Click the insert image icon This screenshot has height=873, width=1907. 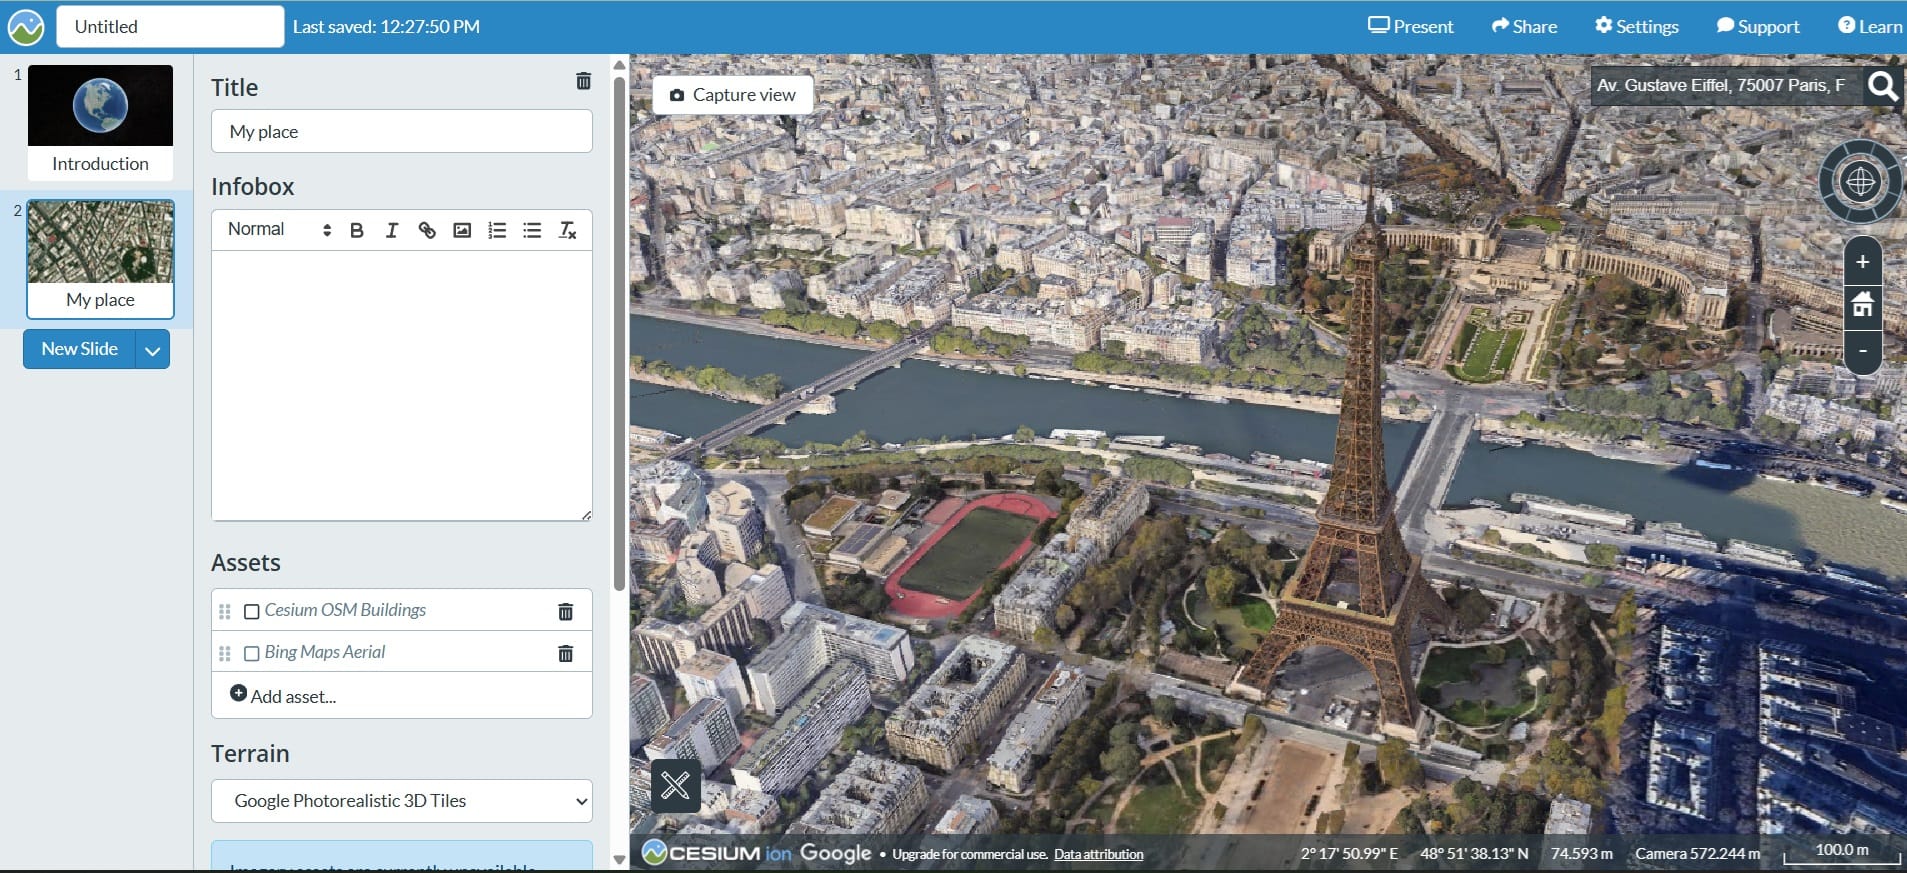tap(462, 231)
